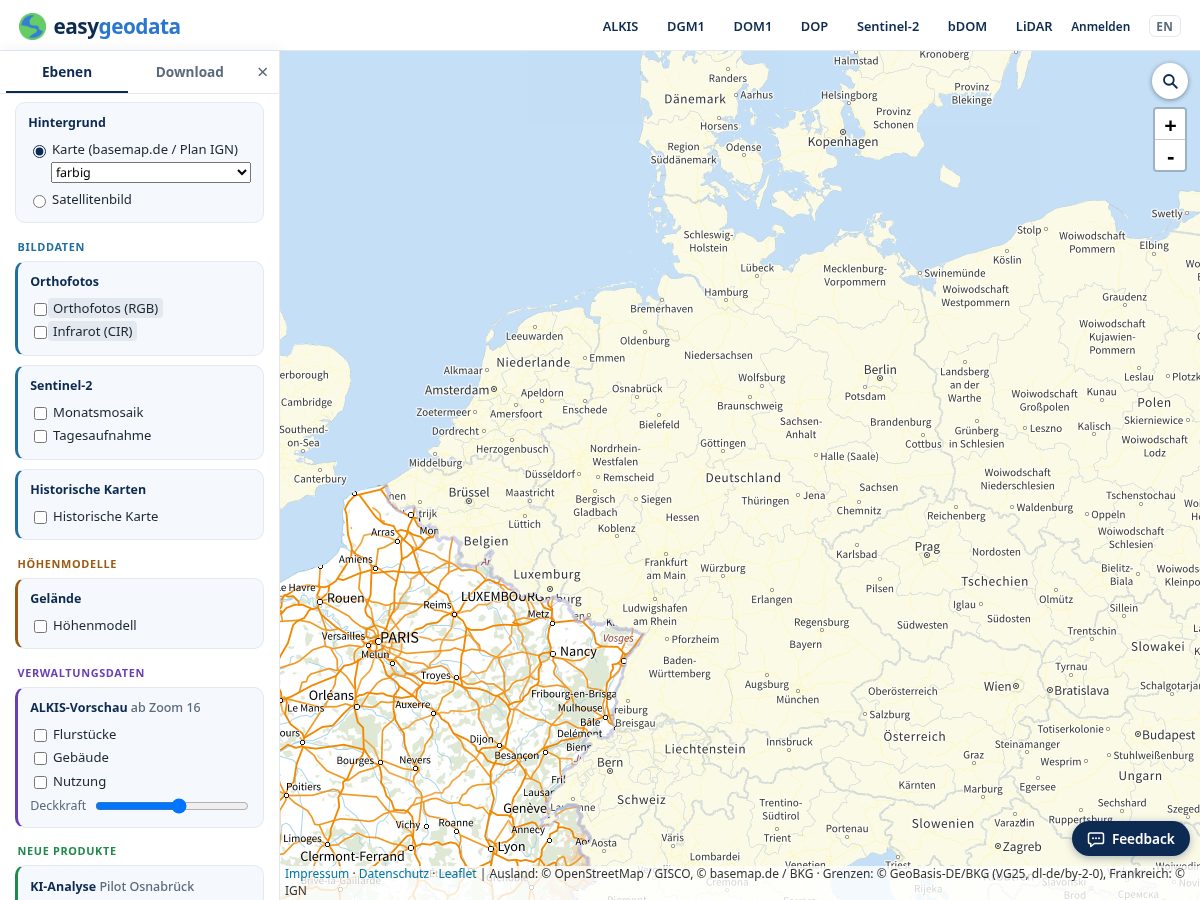The height and width of the screenshot is (900, 1200).
Task: Open DGM1 in the top navigation
Action: (x=686, y=27)
